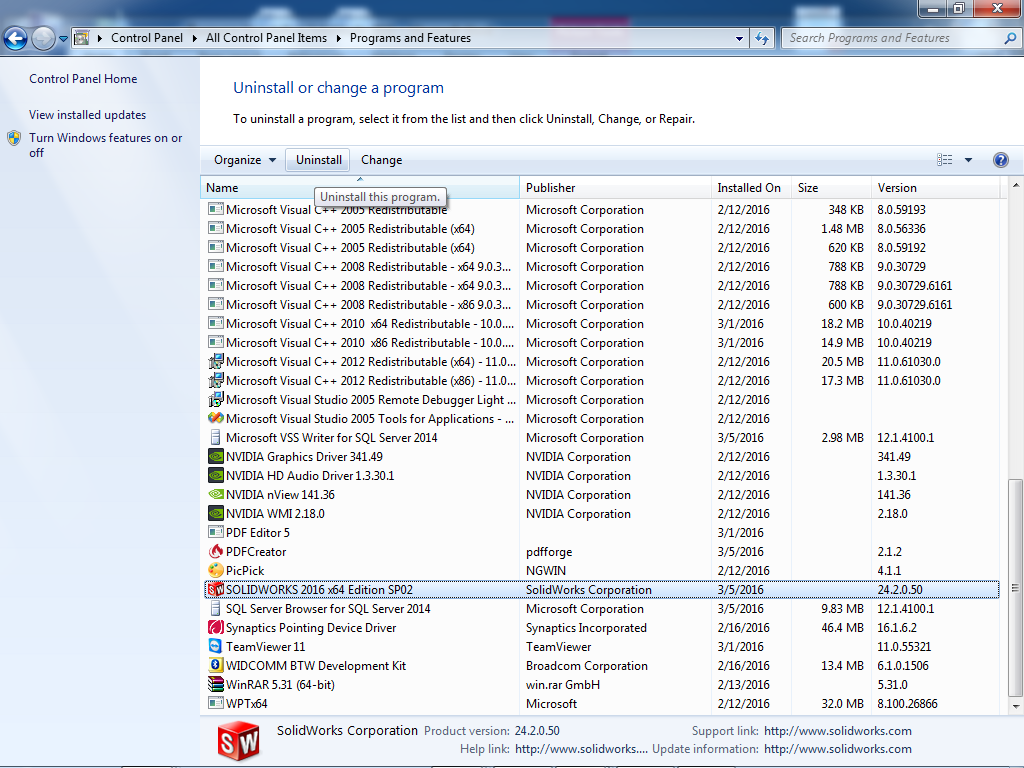Screen dimensions: 1024x768
Task: Select Visual Studio 2005 Remote Debugger icon
Action: coord(216,399)
